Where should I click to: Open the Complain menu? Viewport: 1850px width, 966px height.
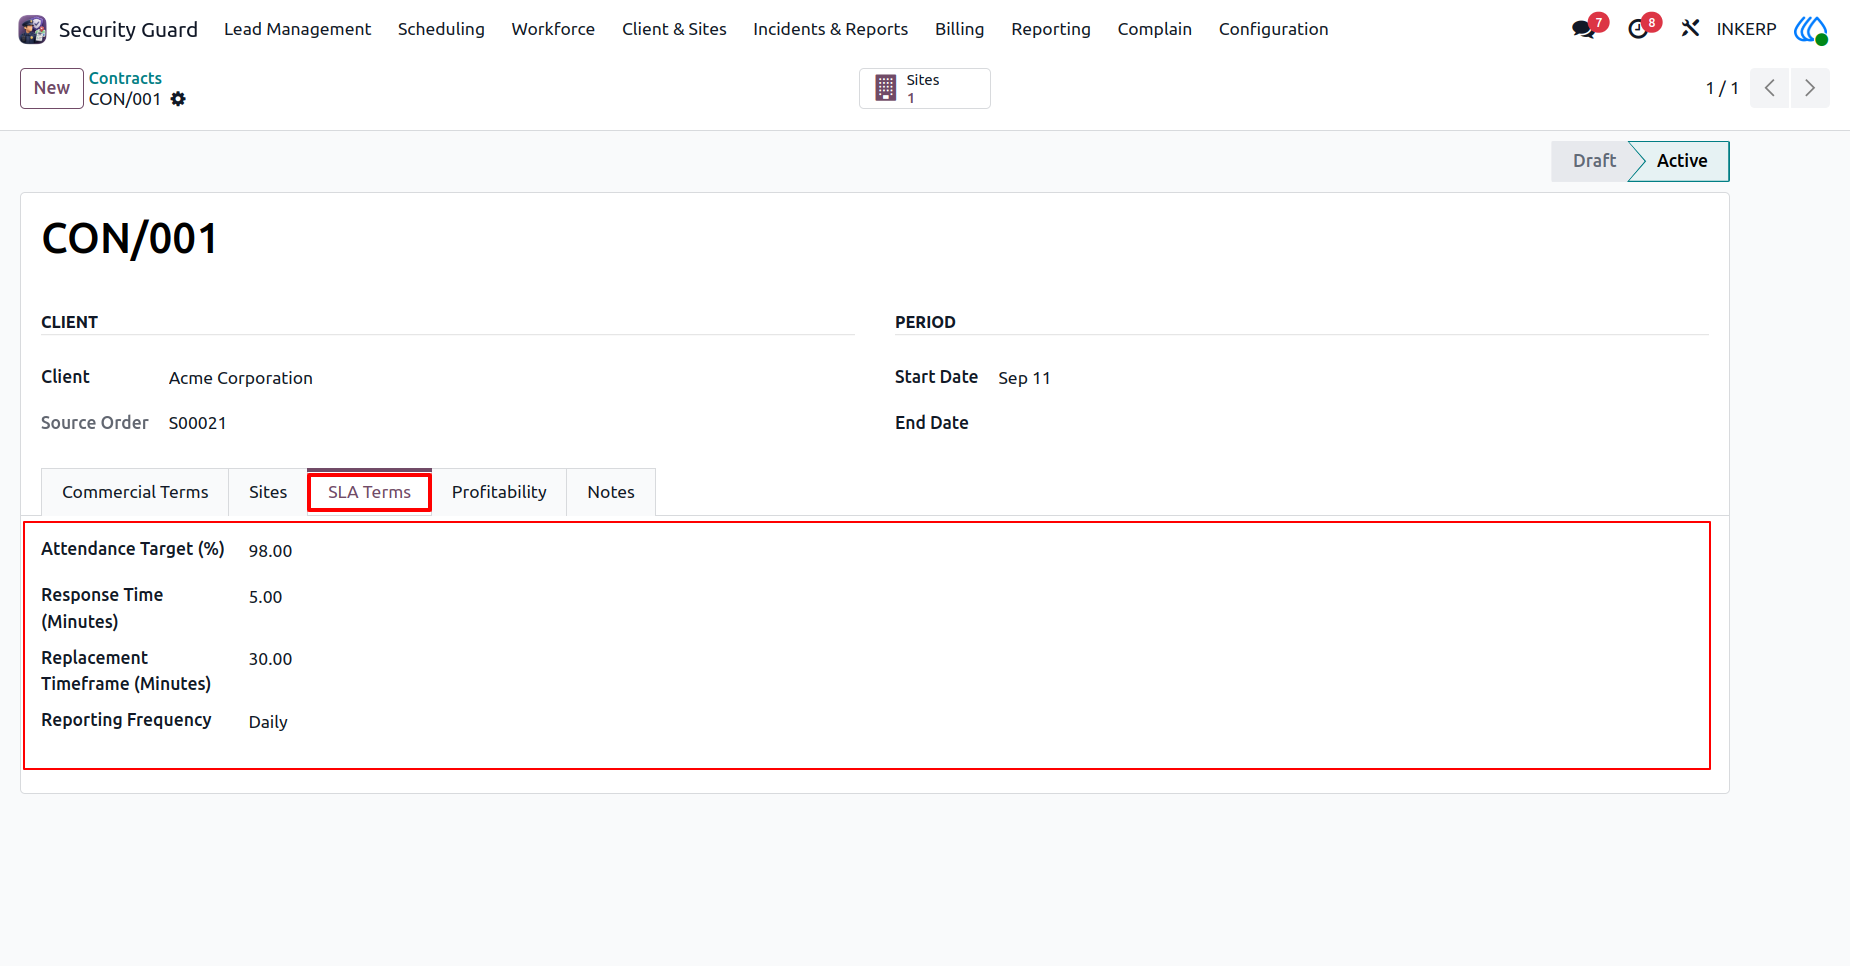pyautogui.click(x=1154, y=29)
